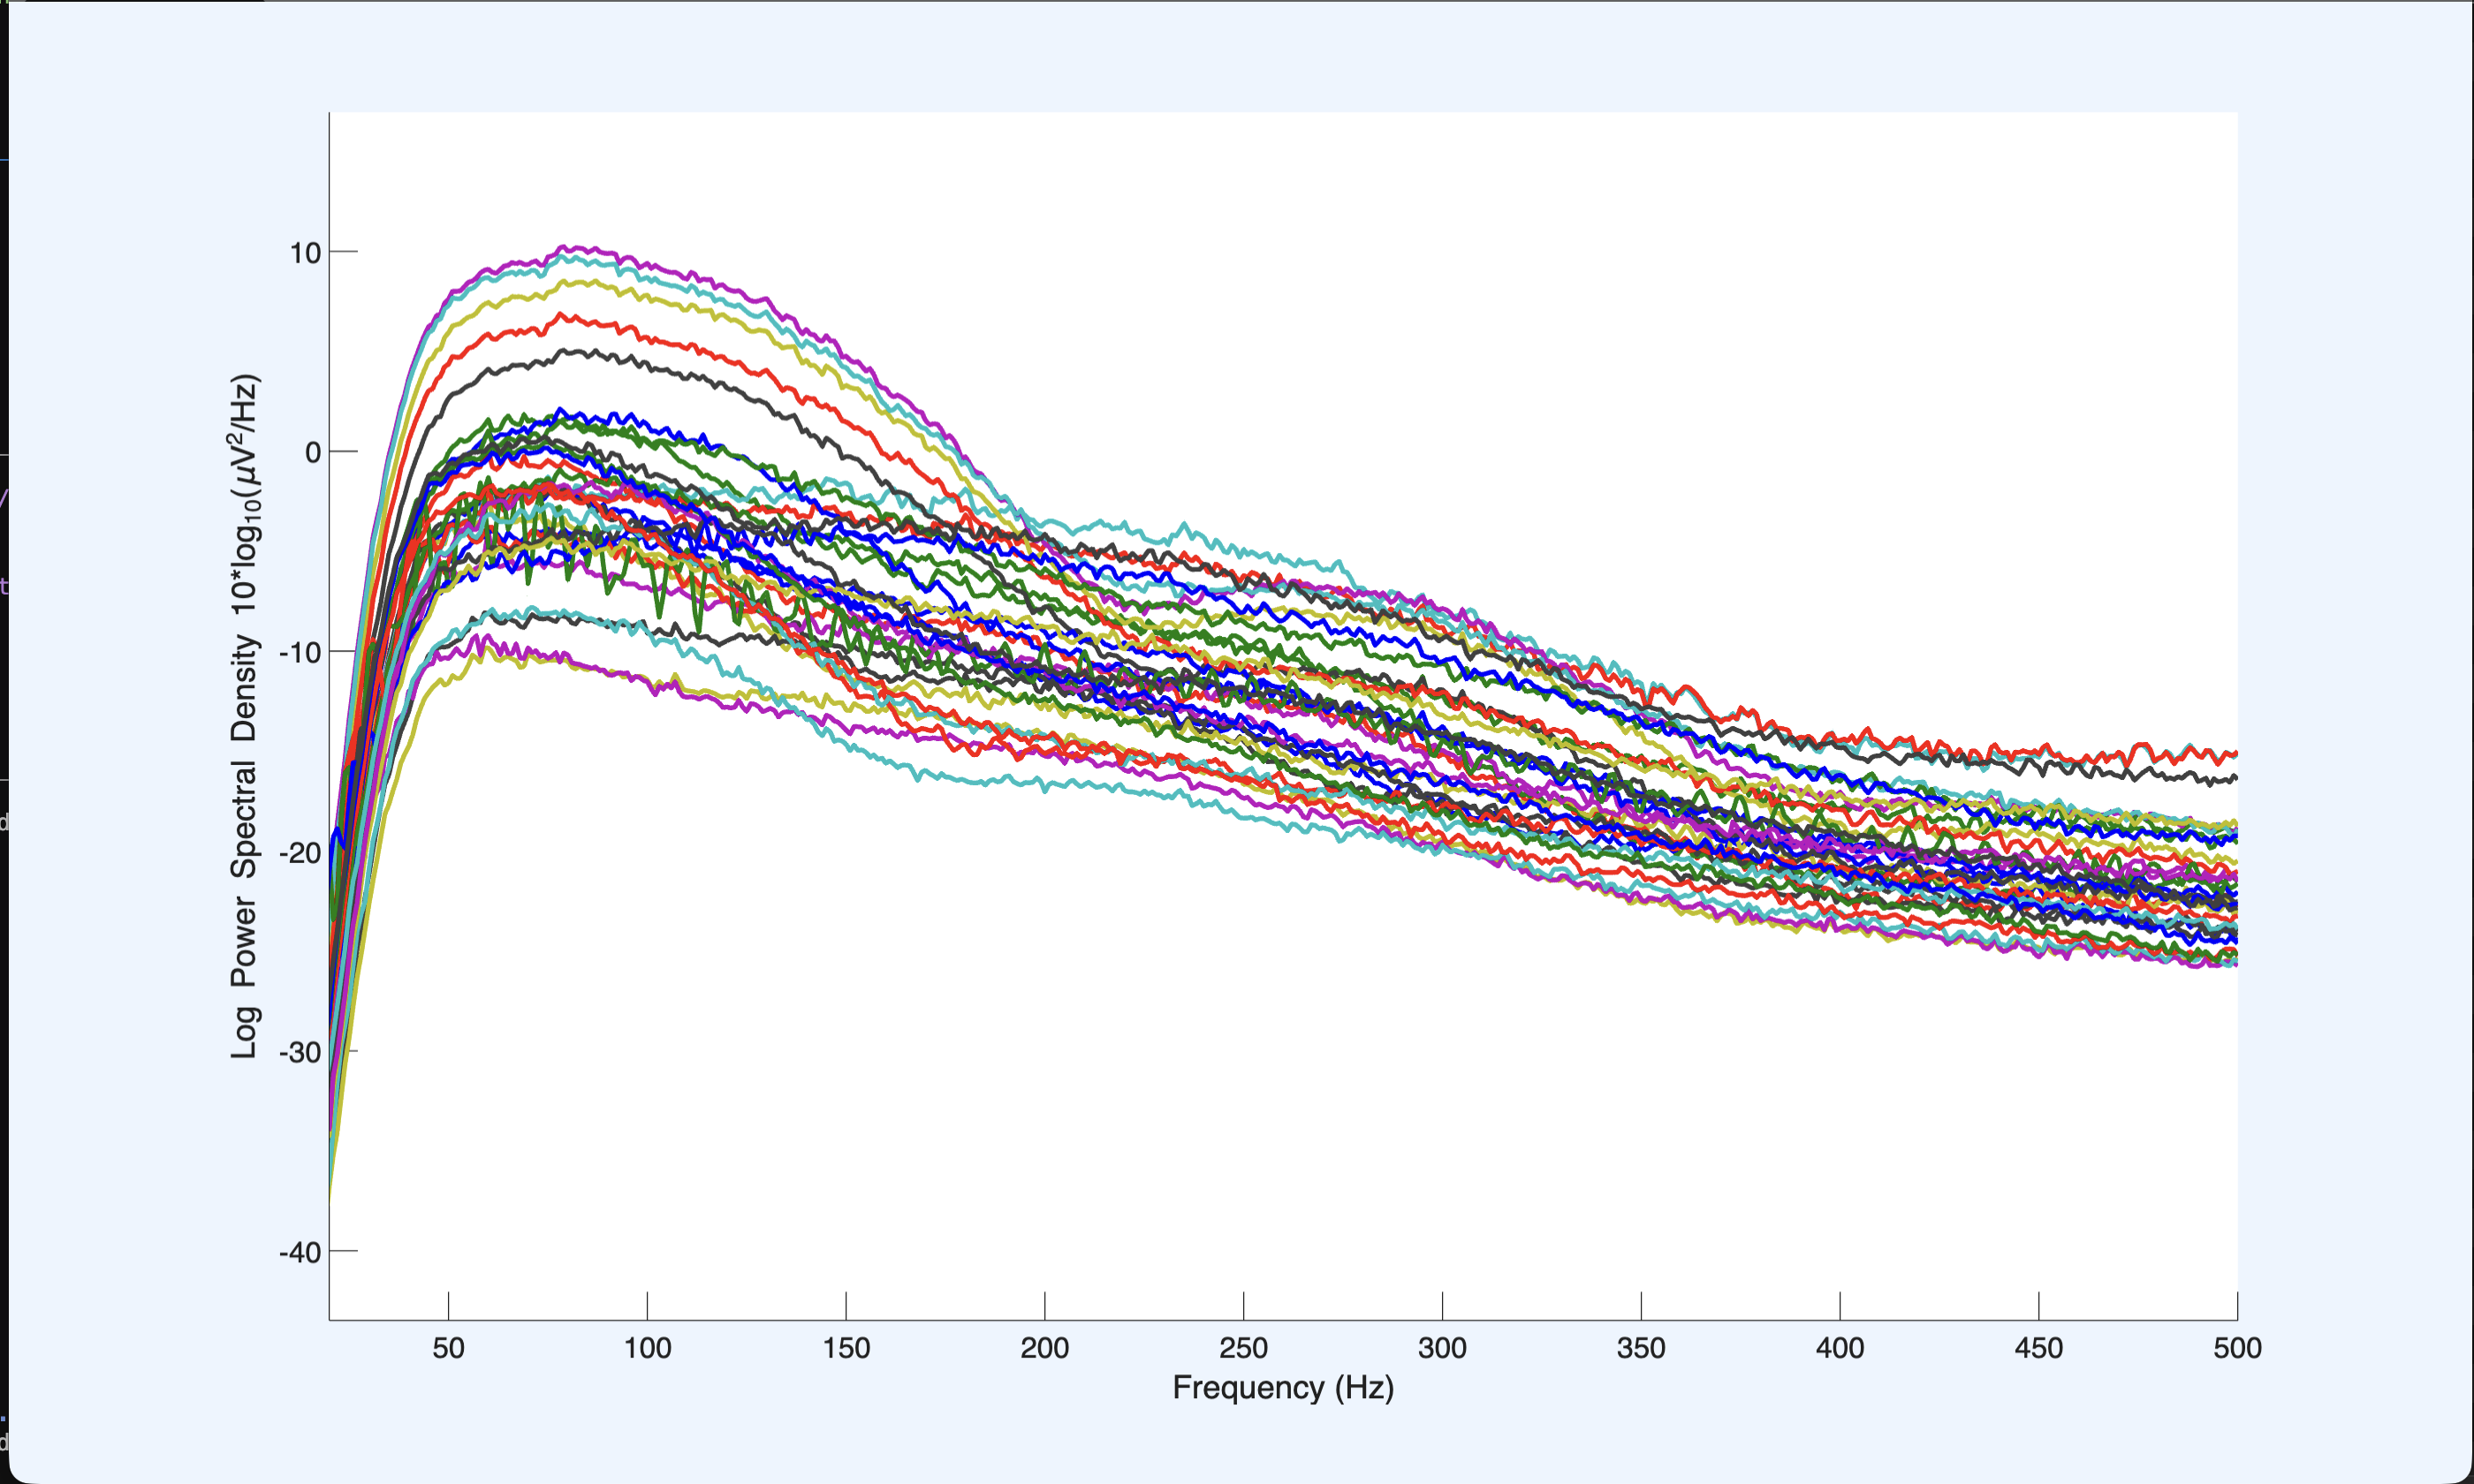Click the y-axis tick label -10
The height and width of the screenshot is (1484, 2474).
coord(300,653)
